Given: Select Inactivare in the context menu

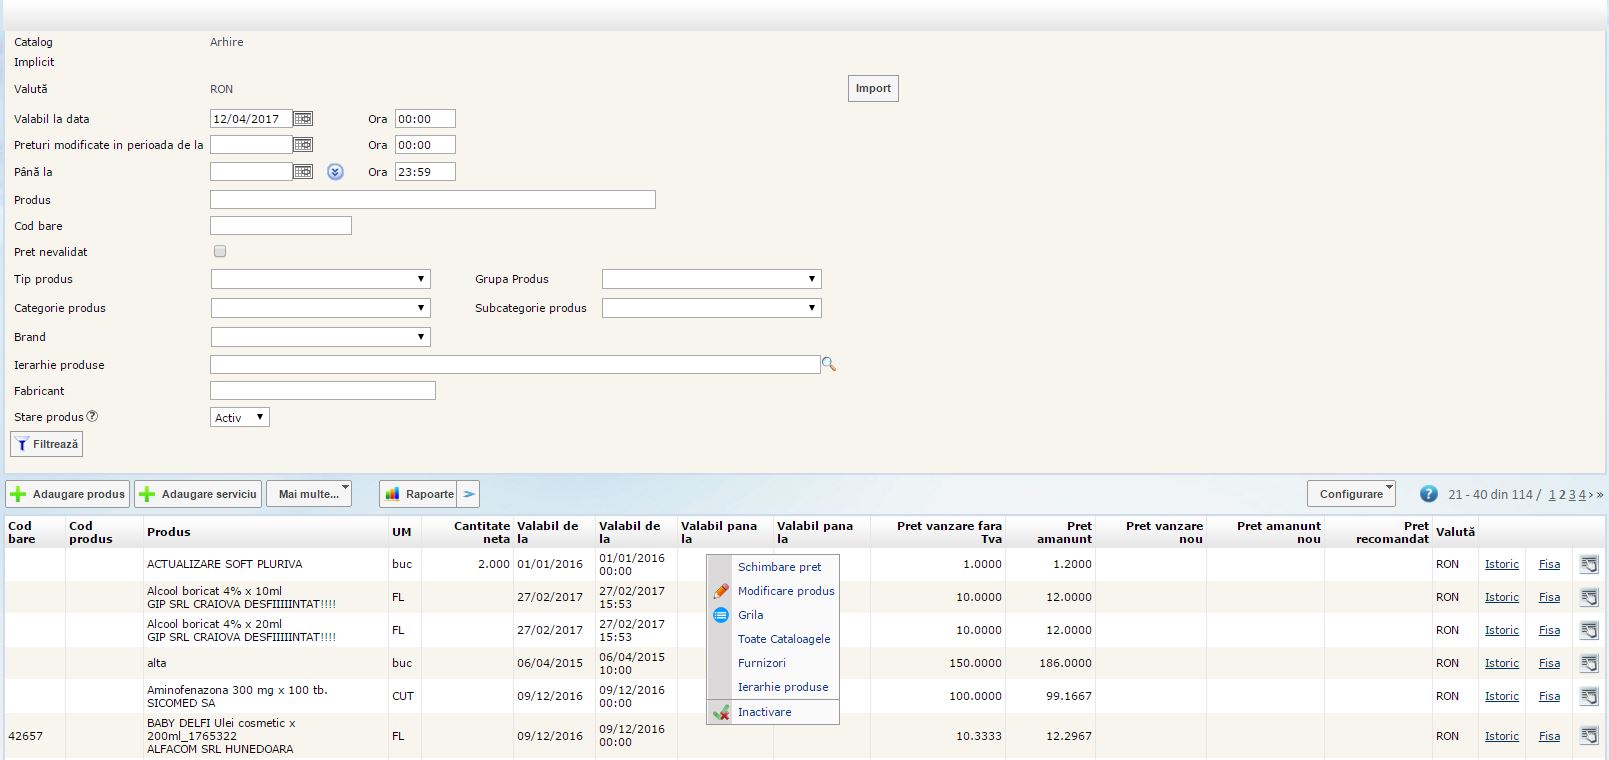Looking at the screenshot, I should 764,712.
